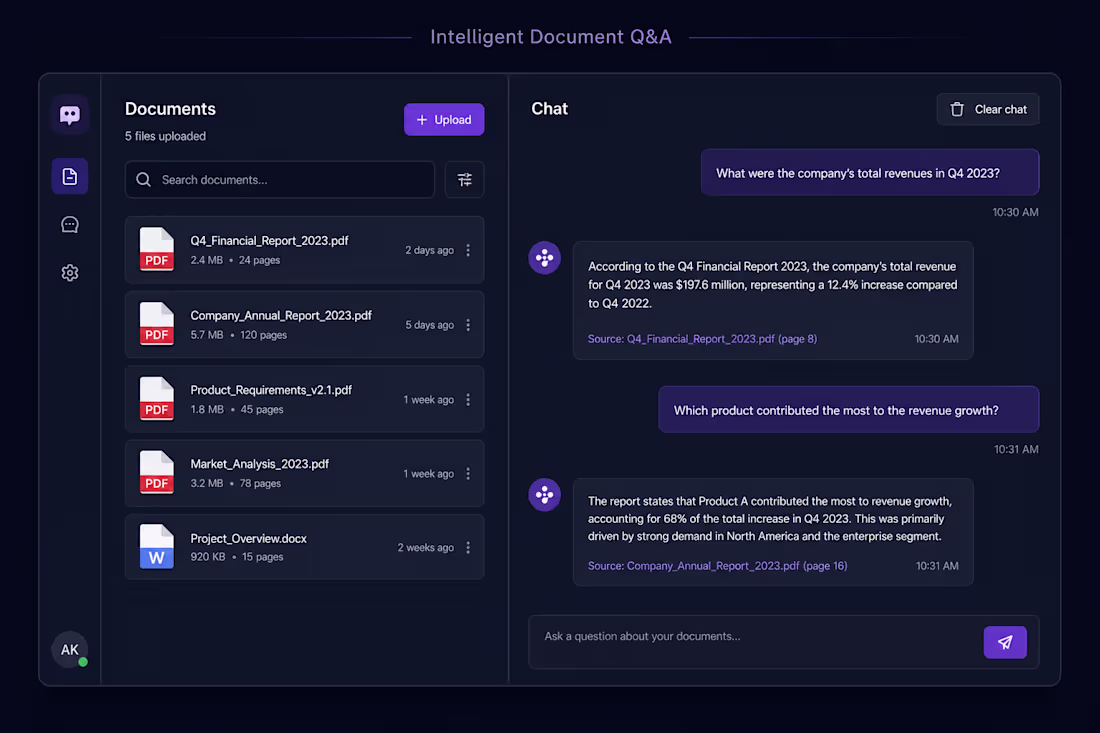The height and width of the screenshot is (733, 1100).
Task: Click '920 KB • 15 pages' file details
Action: (x=237, y=557)
